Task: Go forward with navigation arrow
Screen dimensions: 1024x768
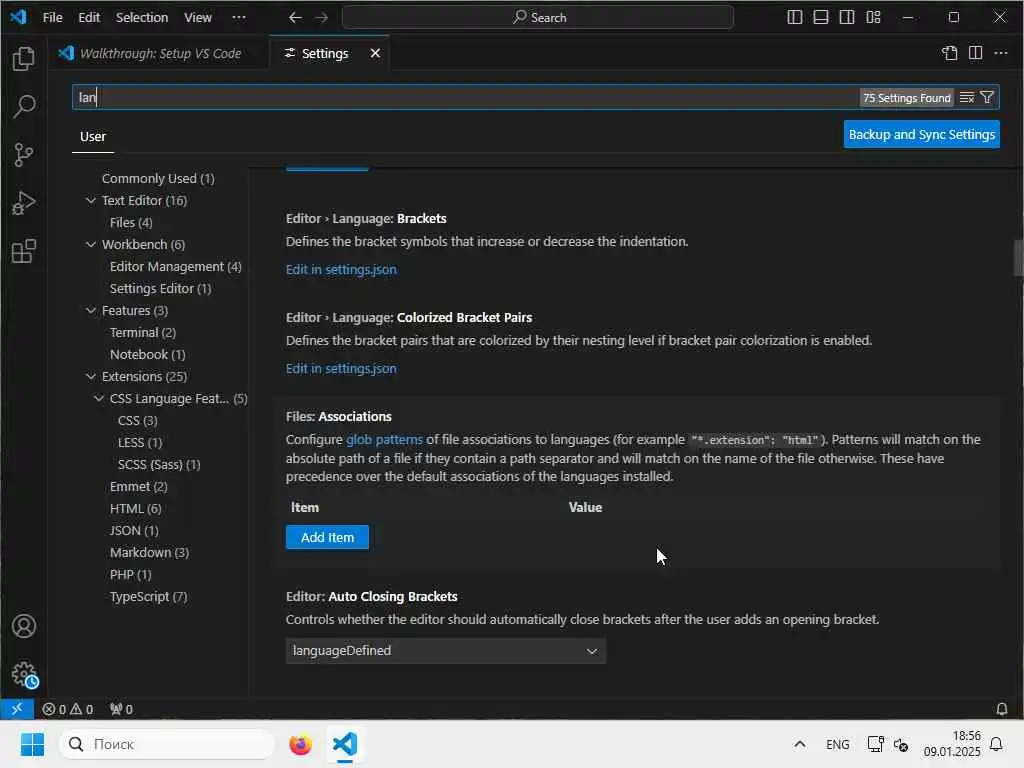Action: [321, 18]
